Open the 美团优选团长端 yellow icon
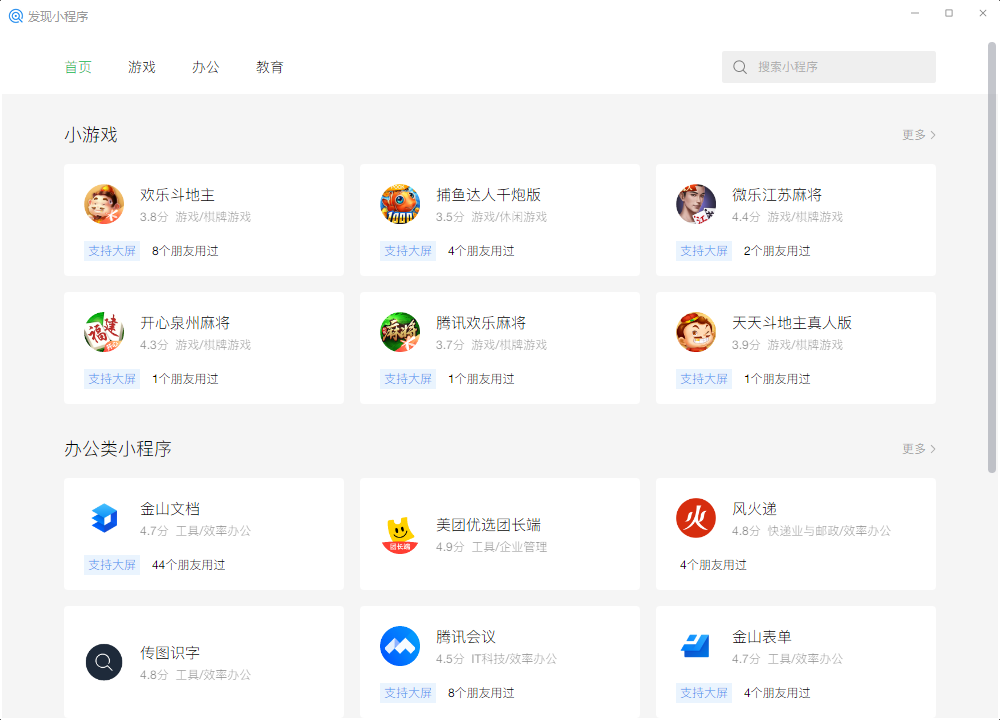The height and width of the screenshot is (720, 1000). click(400, 534)
